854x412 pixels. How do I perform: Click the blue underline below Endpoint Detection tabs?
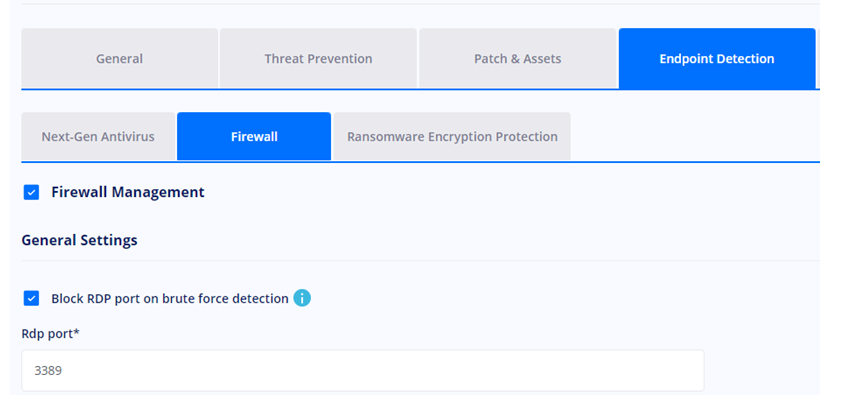tap(420, 89)
